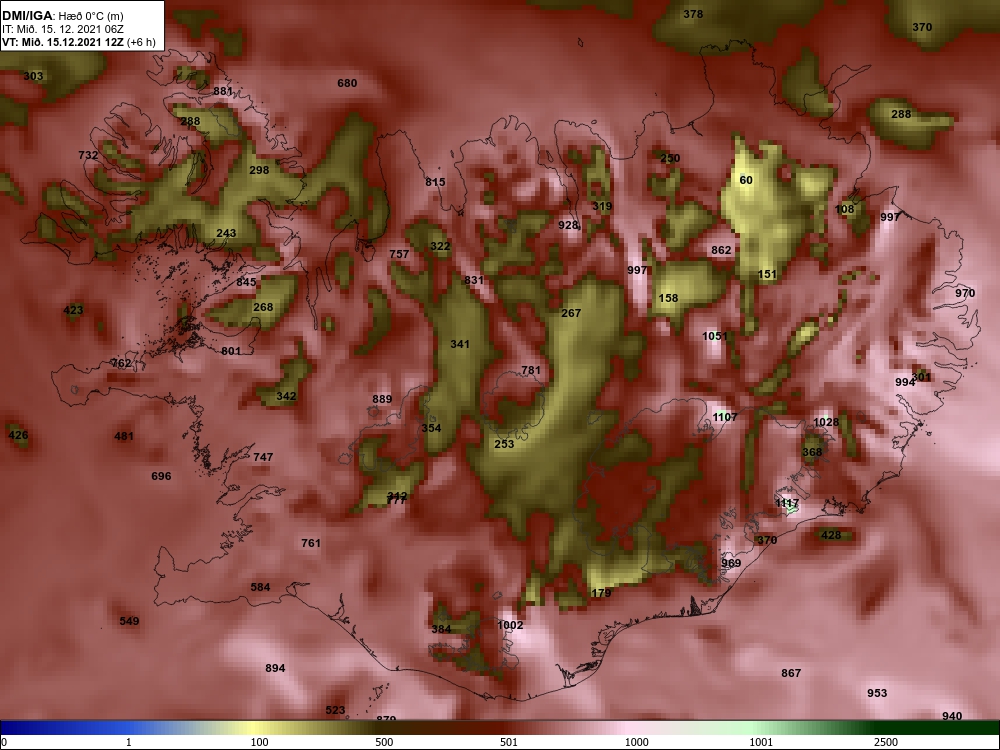
Task: Click the valid time line 'VT: Mið. 15.12.2021 12Z (+6 h)'
Action: pos(79,42)
